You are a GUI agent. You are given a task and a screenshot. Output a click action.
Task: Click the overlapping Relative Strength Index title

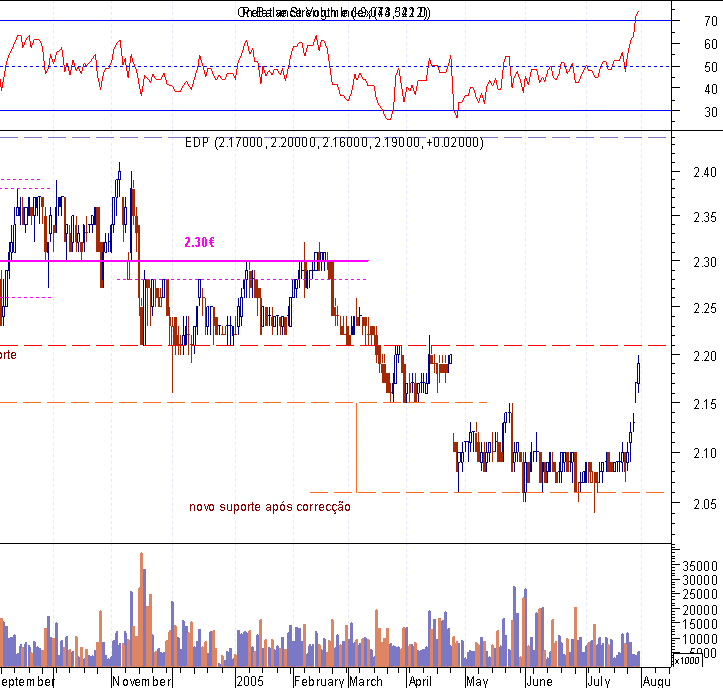pos(334,12)
